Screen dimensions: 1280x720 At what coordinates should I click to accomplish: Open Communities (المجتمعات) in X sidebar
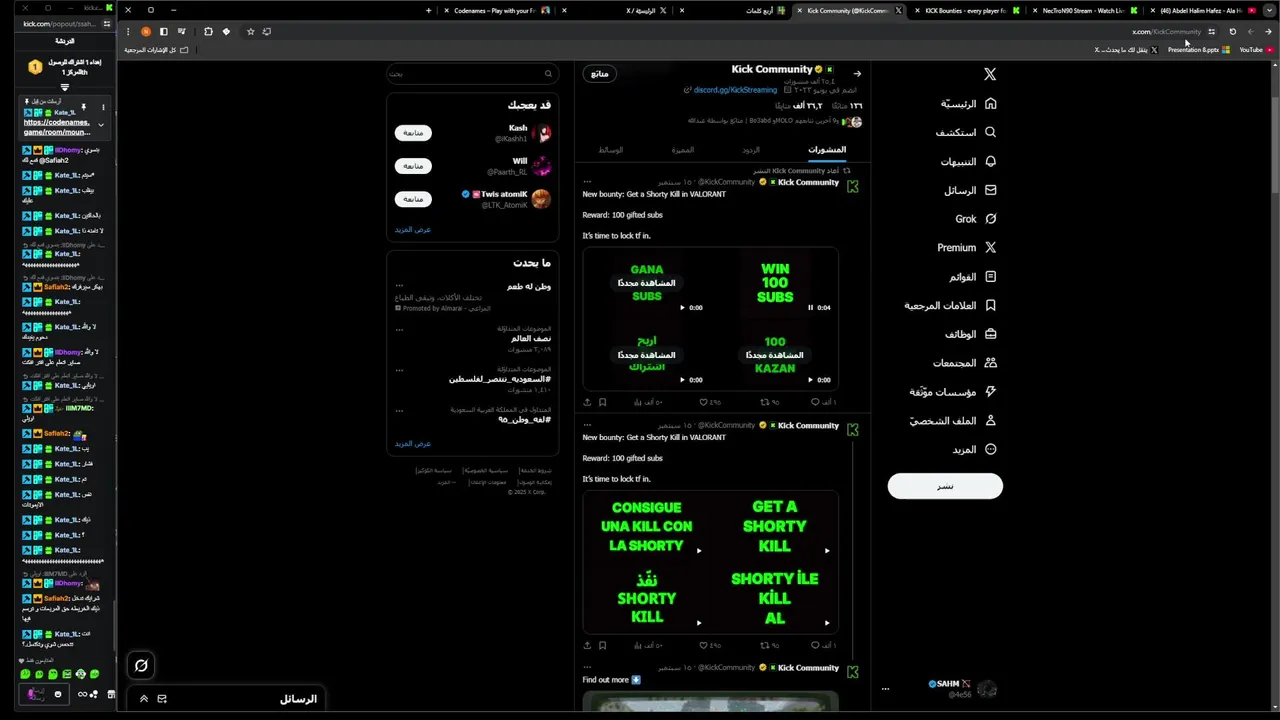964,363
